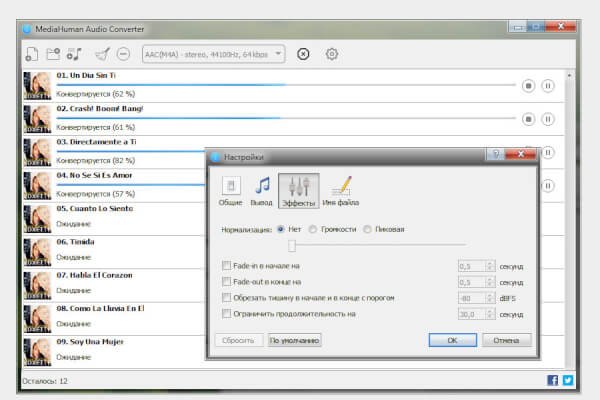Click the Fade-in seconds value field

pos(472,266)
